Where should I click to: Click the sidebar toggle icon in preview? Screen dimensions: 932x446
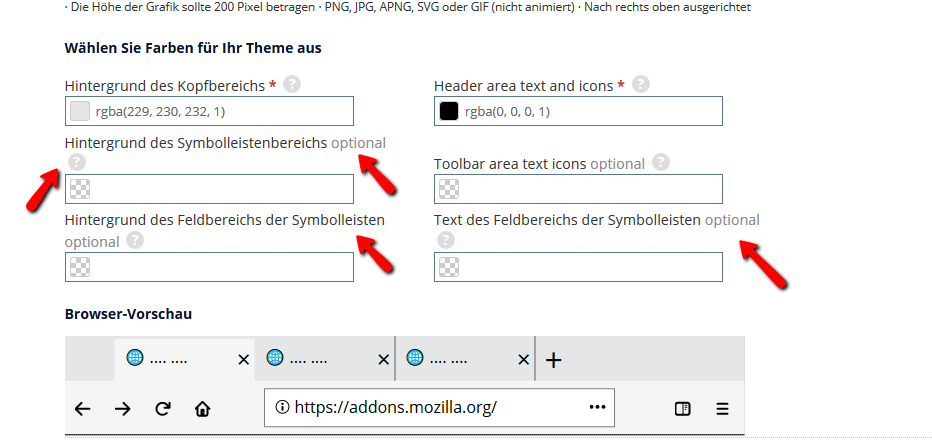tap(683, 409)
